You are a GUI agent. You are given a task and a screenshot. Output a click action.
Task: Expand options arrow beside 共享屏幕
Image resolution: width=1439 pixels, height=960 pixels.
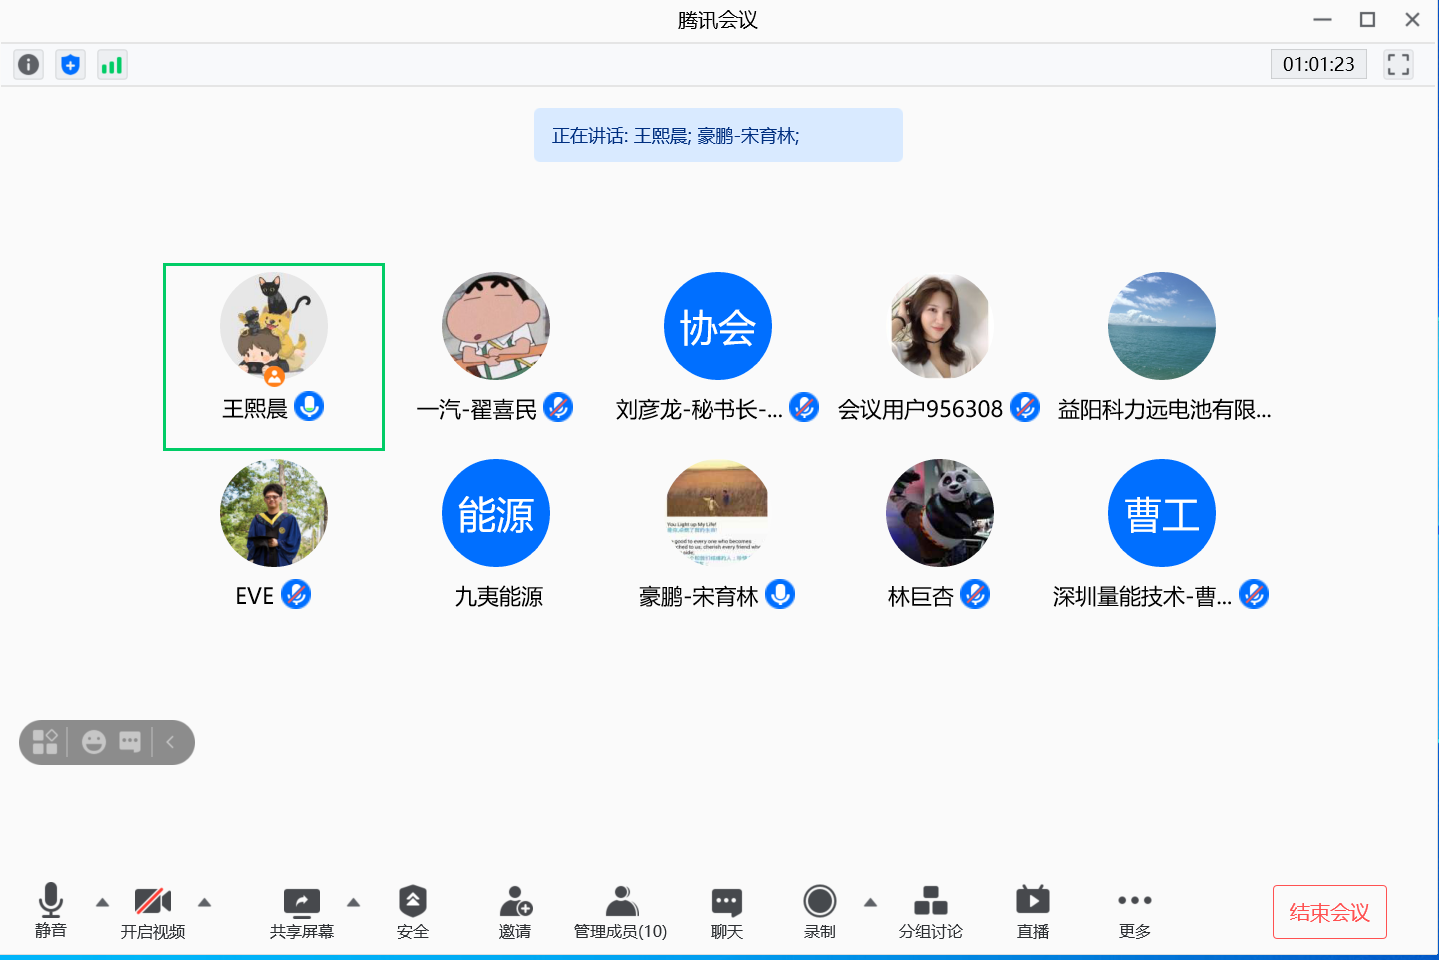(353, 903)
